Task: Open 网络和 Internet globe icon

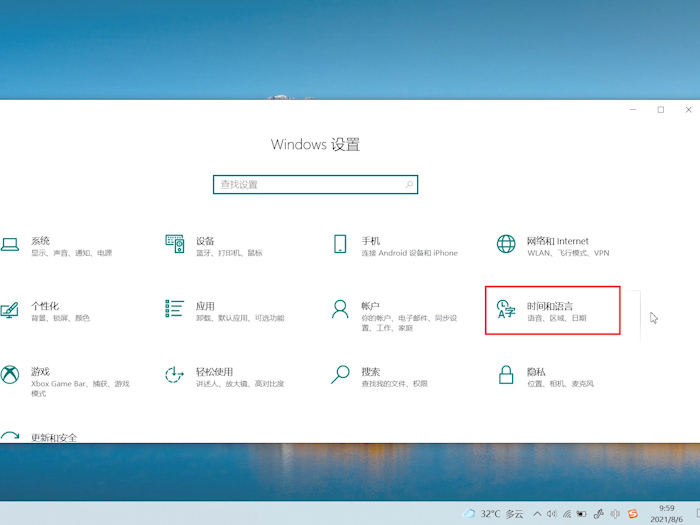Action: pyautogui.click(x=506, y=244)
